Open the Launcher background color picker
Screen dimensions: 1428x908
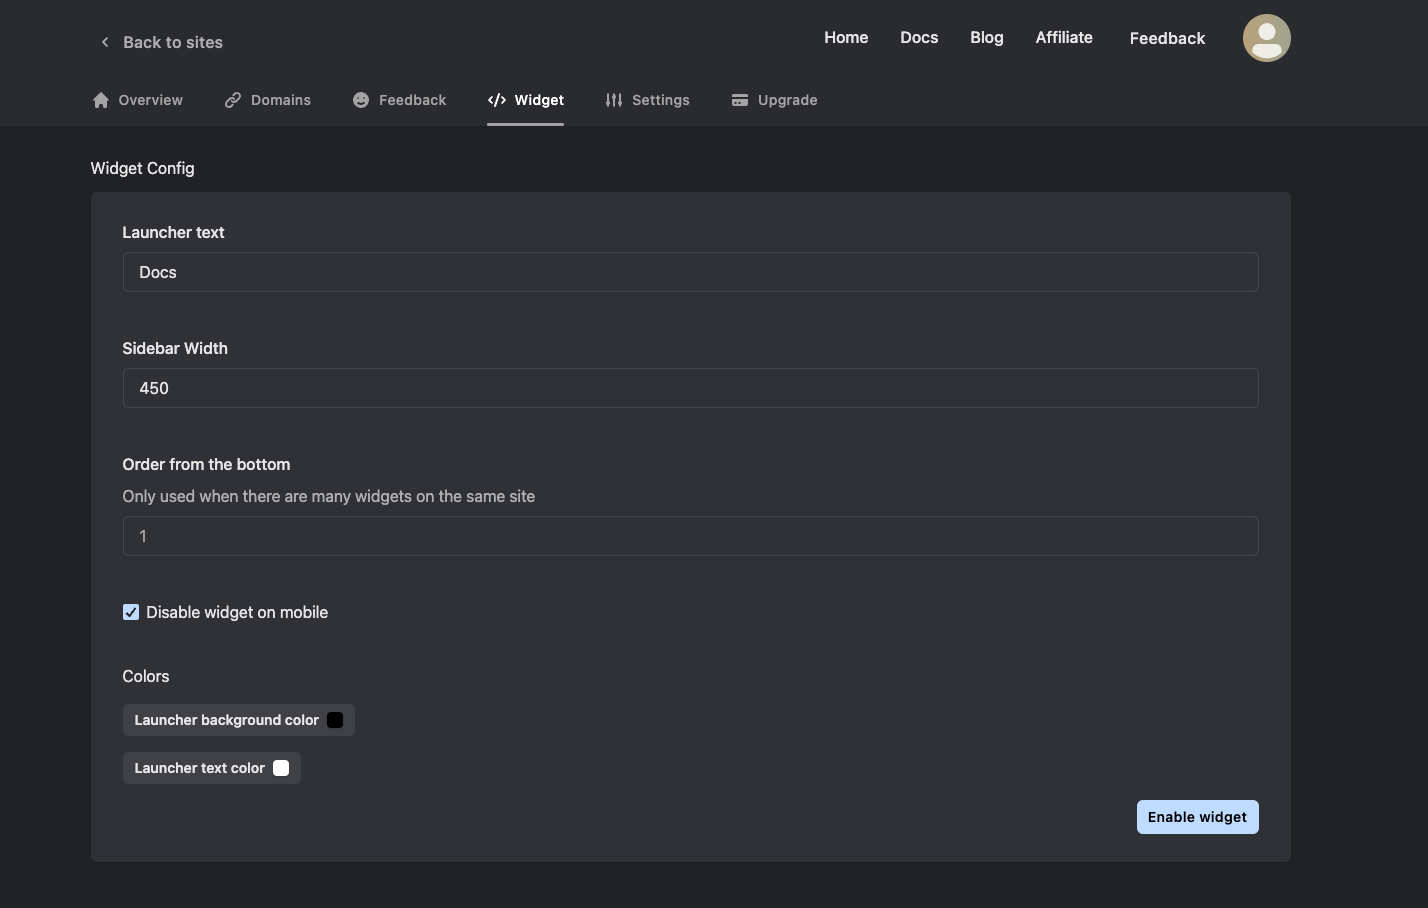[x=335, y=719]
